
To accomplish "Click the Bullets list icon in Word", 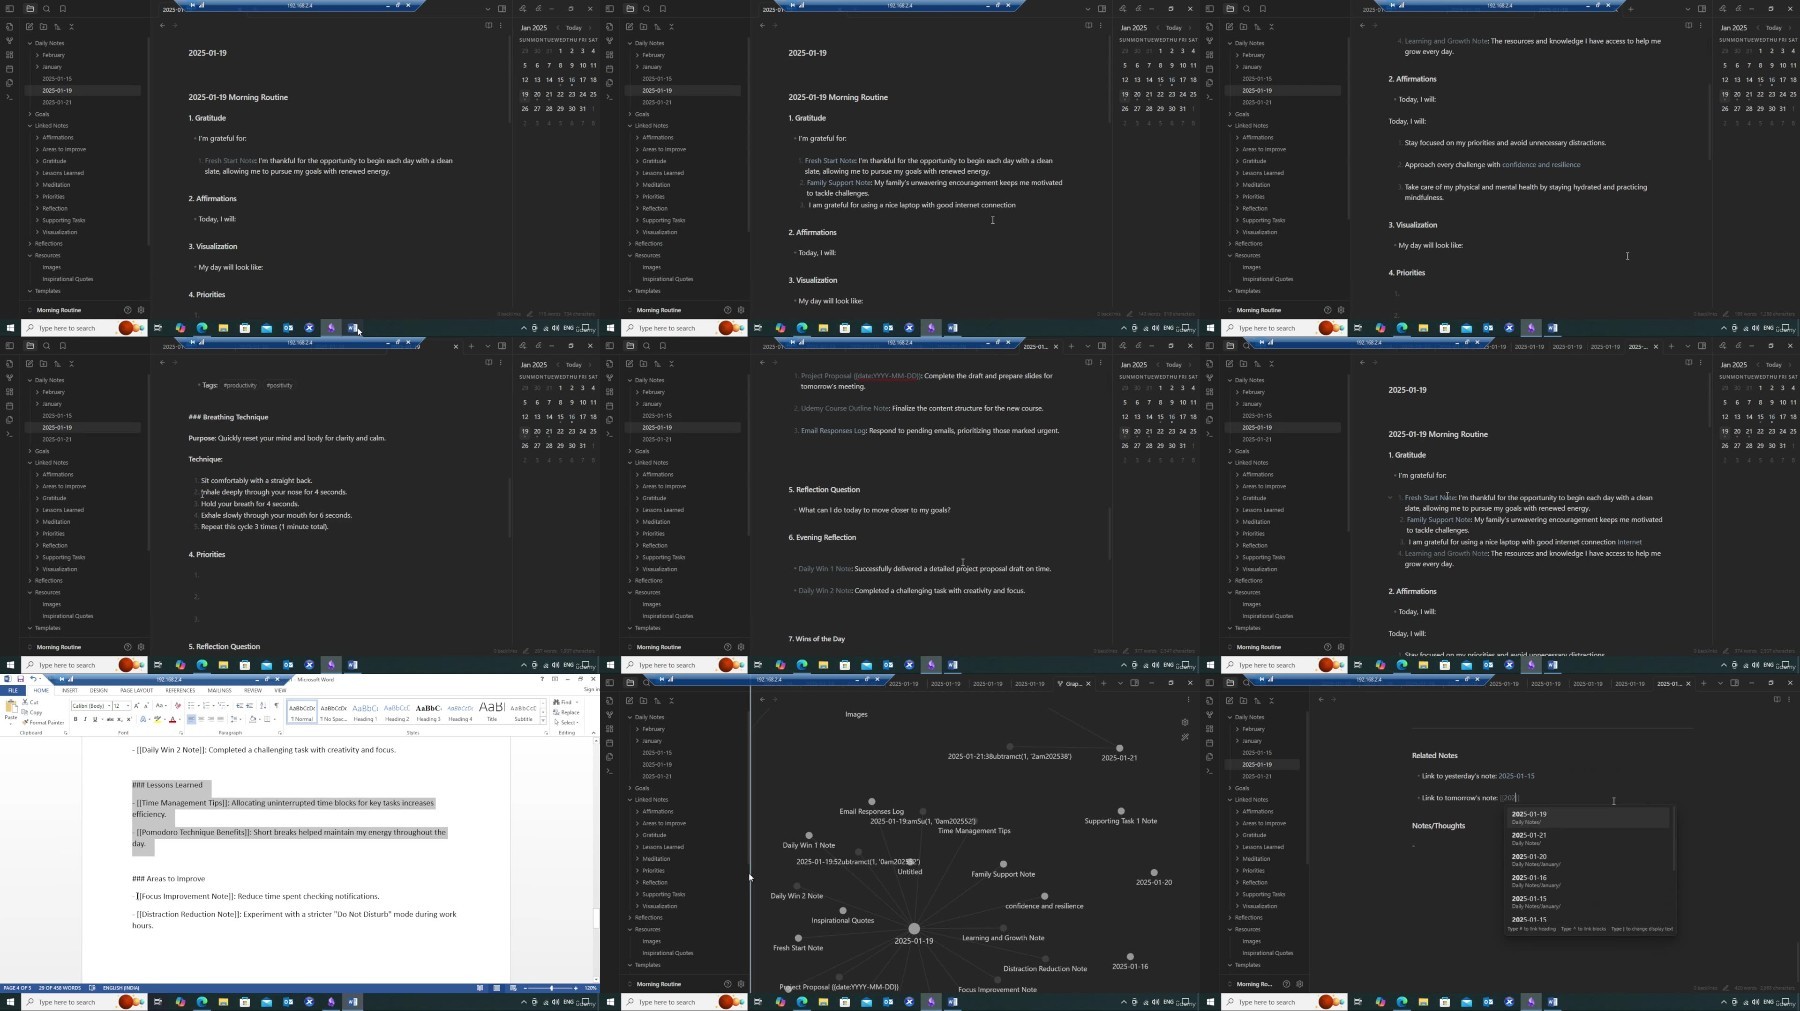I will pyautogui.click(x=191, y=705).
